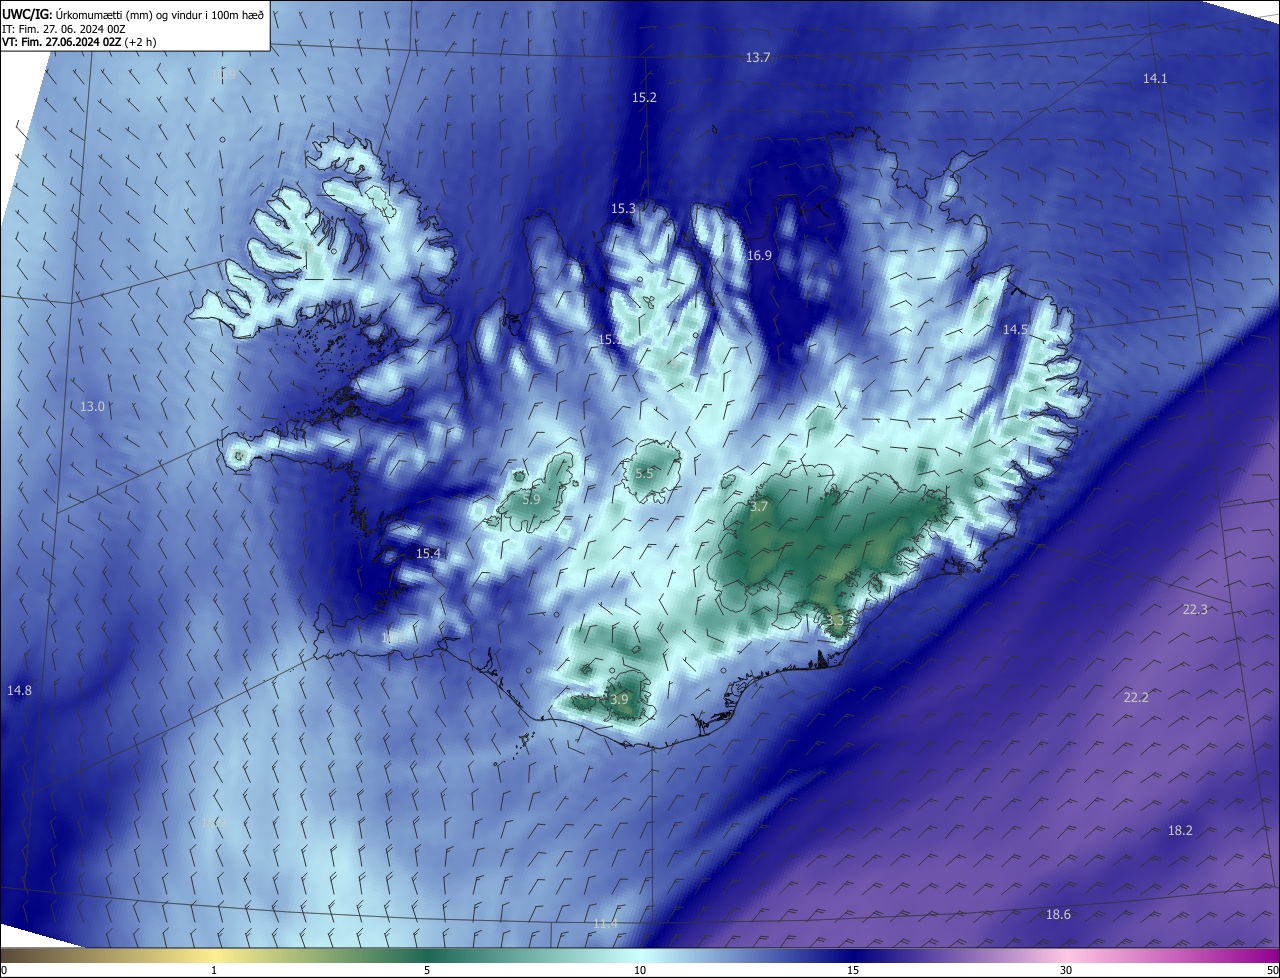Click the 13.0 value label

92,407
